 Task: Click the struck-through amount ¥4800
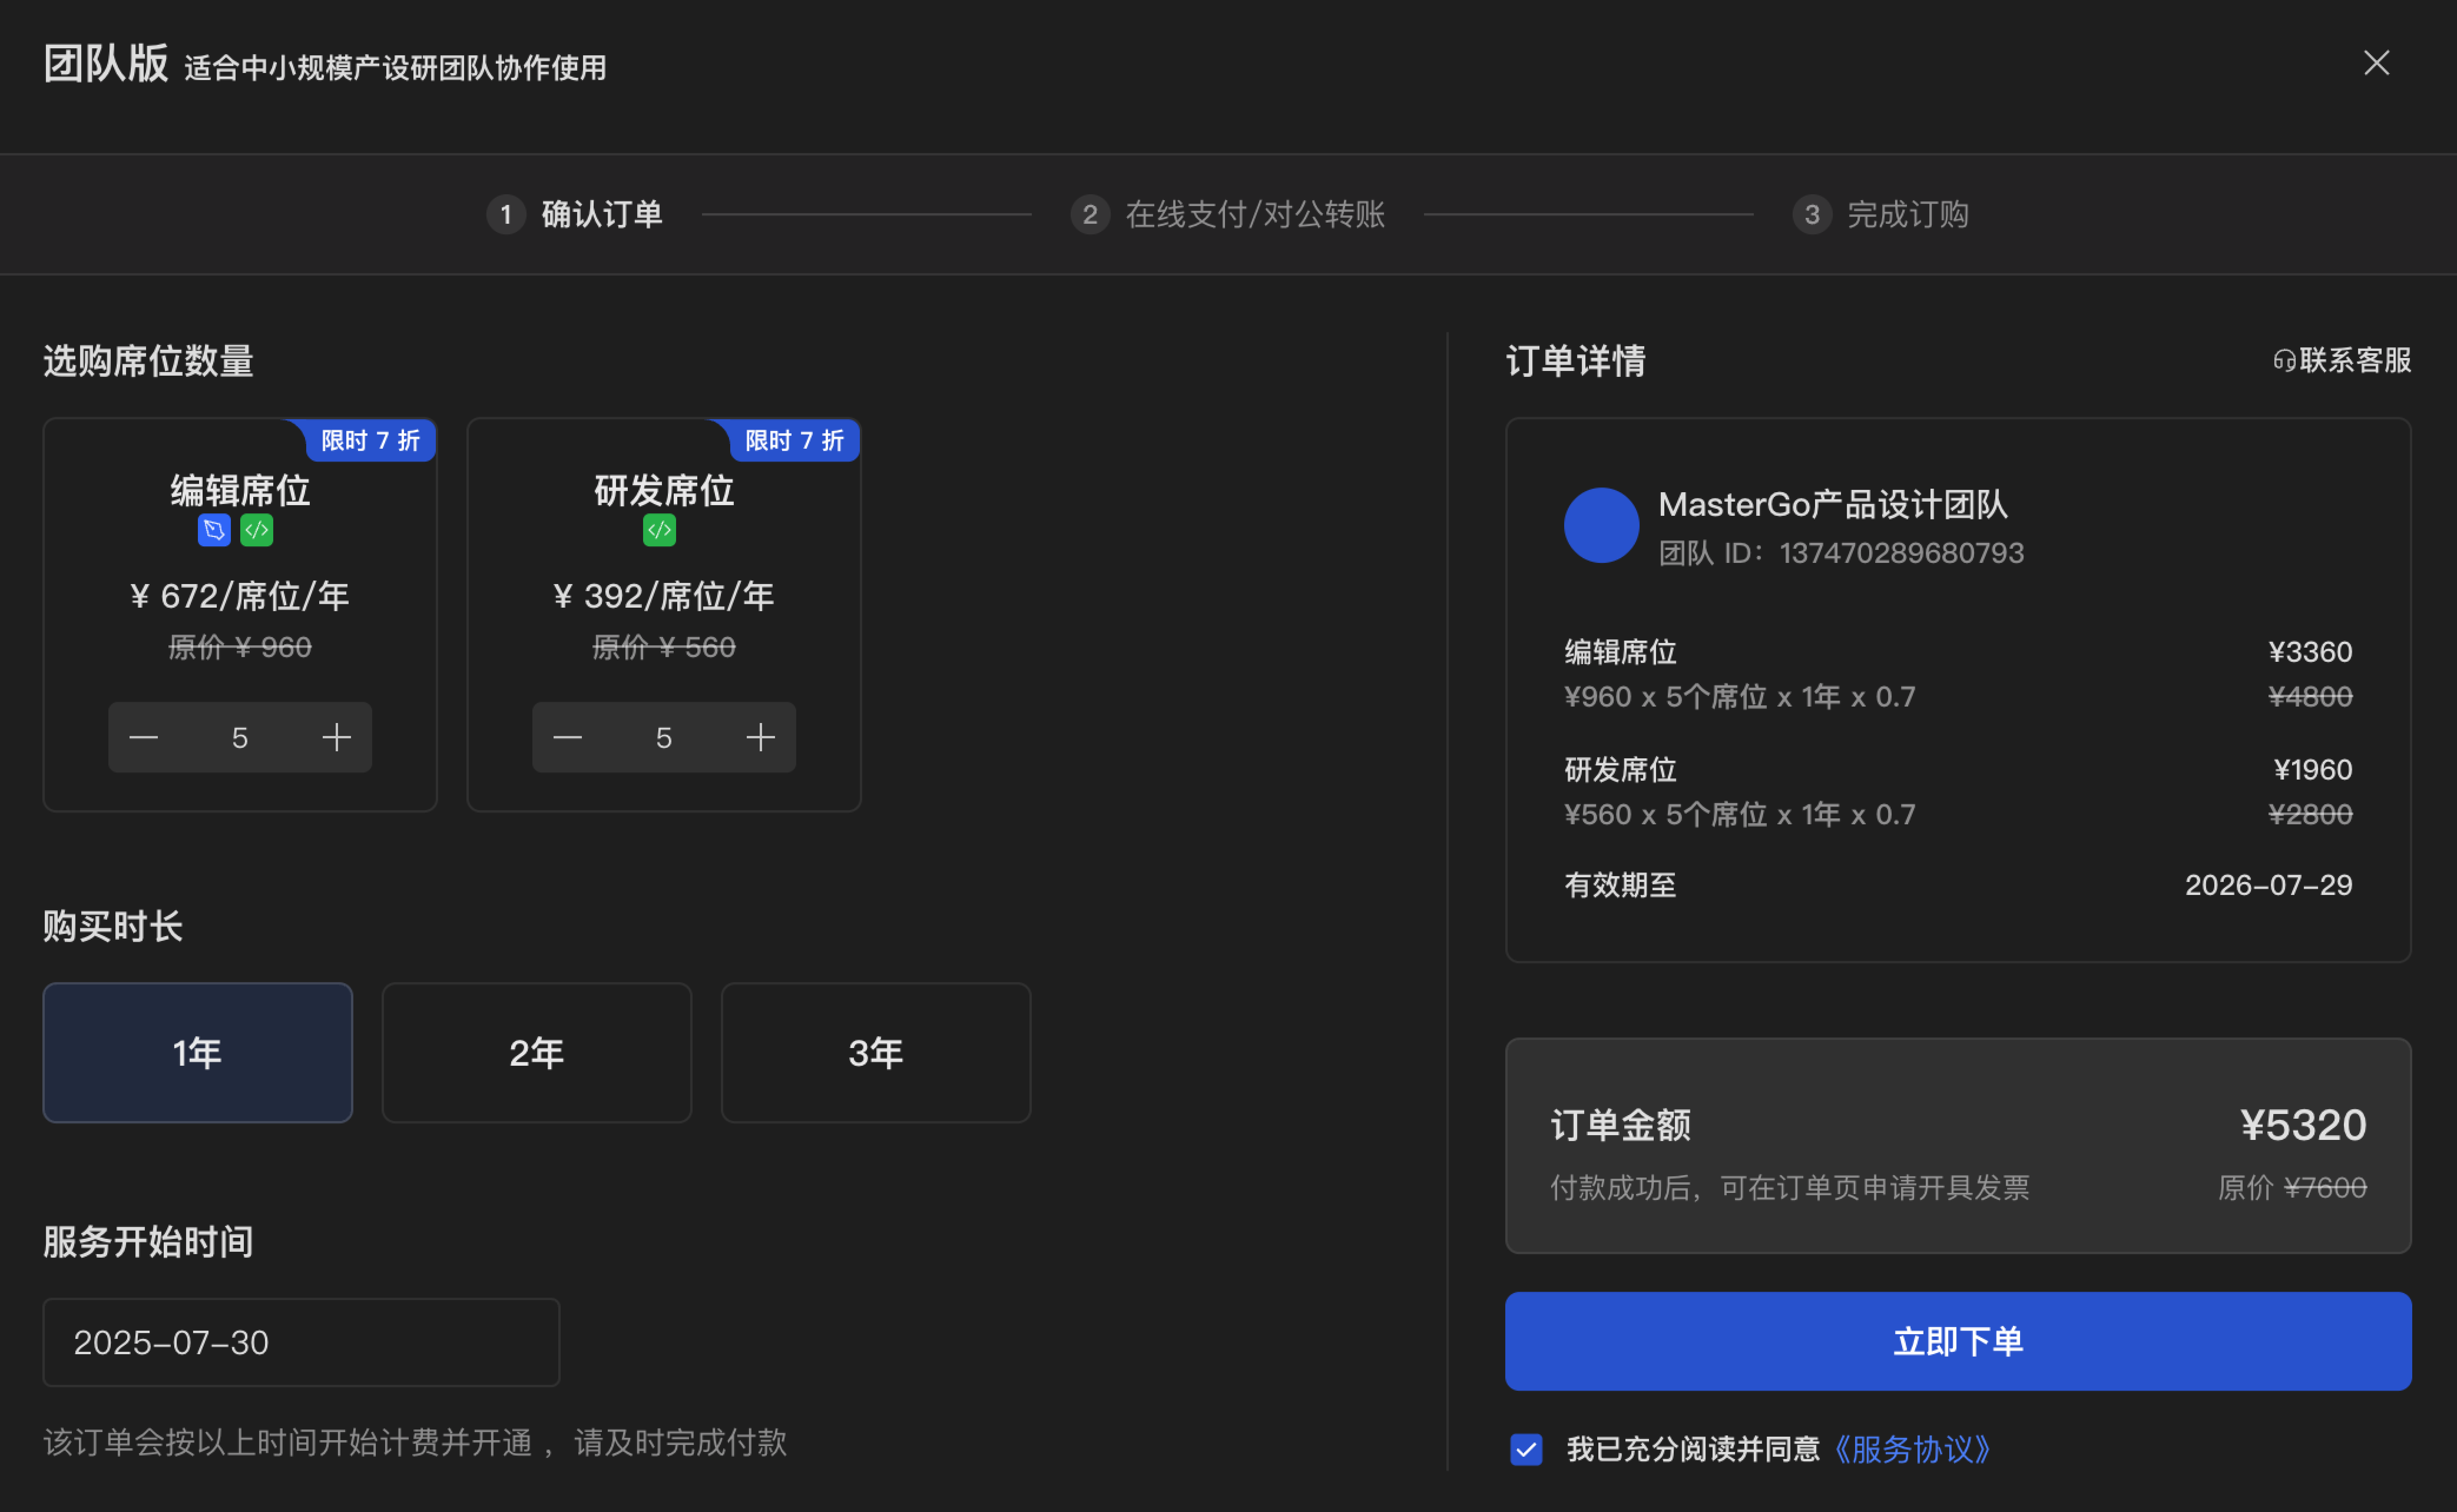[2310, 697]
